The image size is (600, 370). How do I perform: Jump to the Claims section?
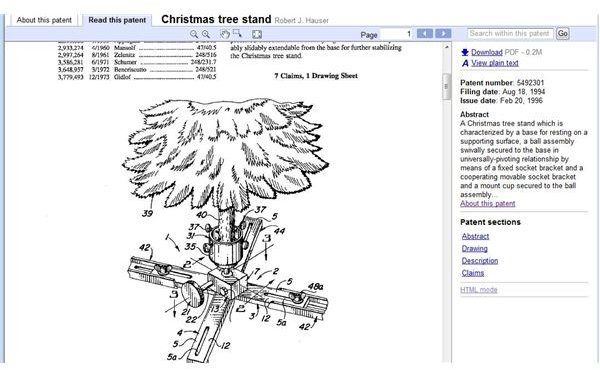pyautogui.click(x=473, y=273)
